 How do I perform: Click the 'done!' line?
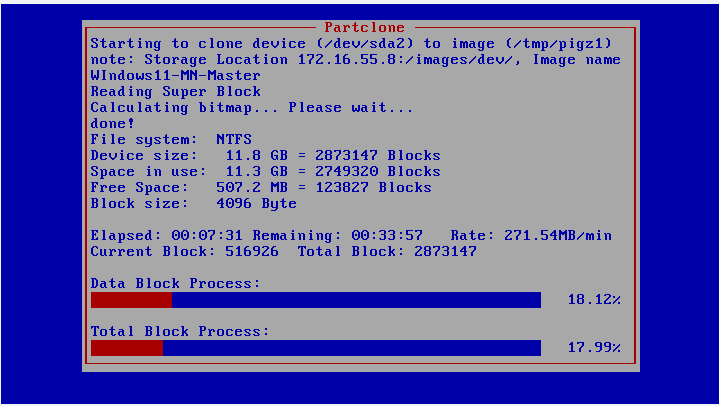pos(112,123)
